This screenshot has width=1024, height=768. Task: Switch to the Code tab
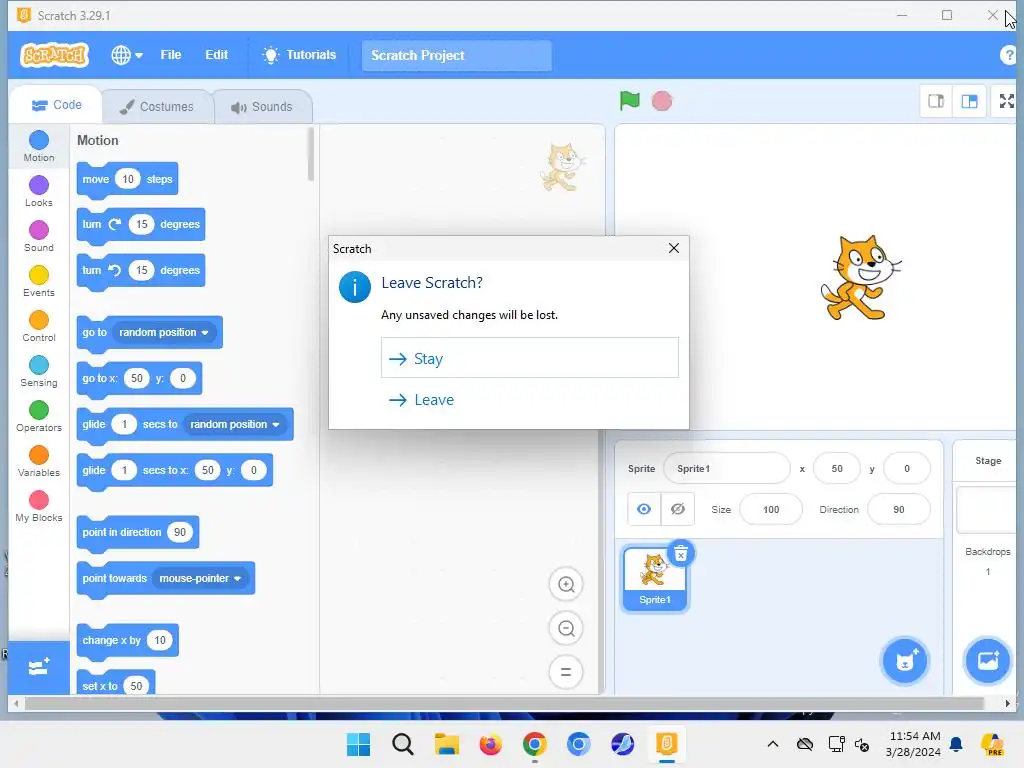point(56,105)
